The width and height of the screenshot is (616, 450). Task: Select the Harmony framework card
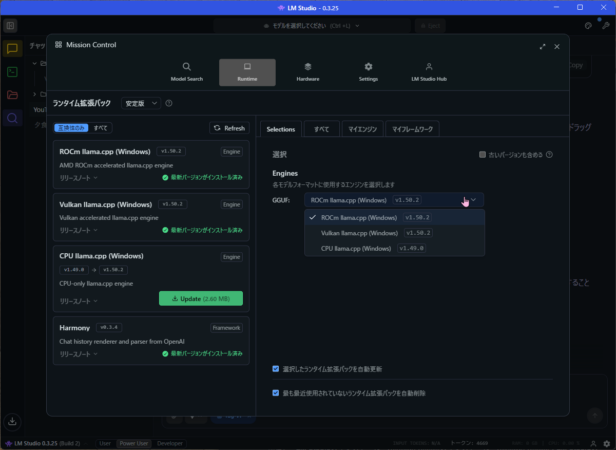coord(151,341)
